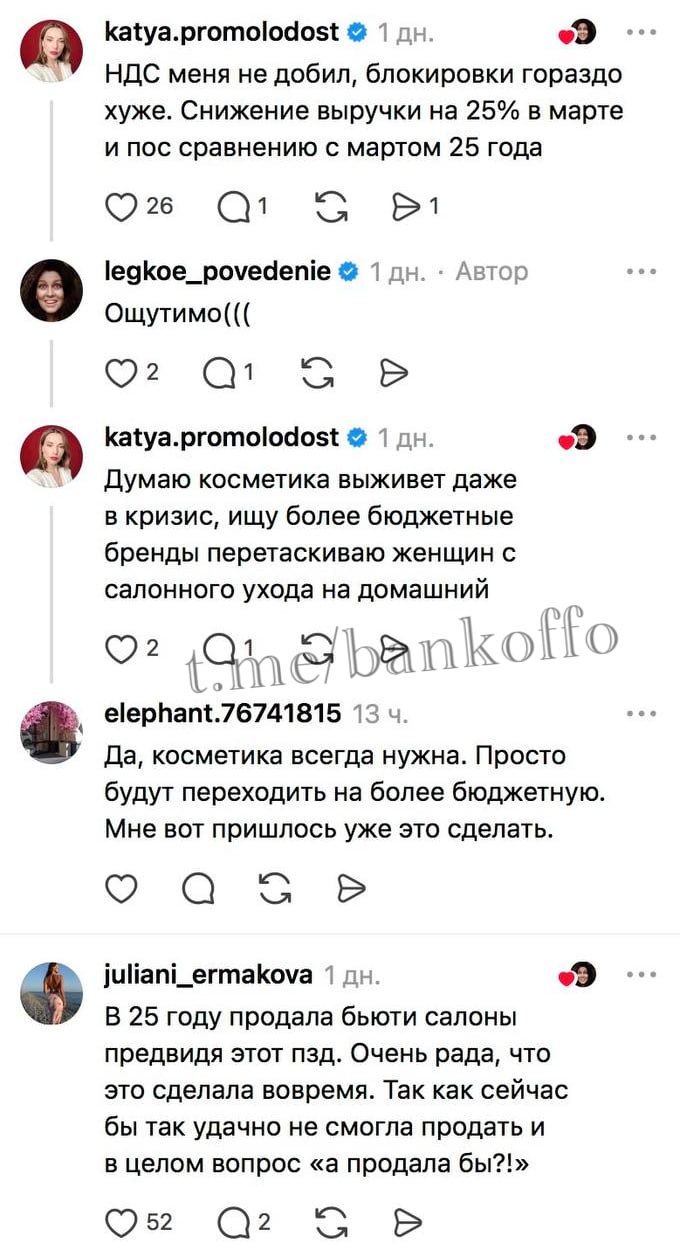Open three-dot menu on legkoe_povedenie's reply
680x1250 pixels.
[x=640, y=271]
